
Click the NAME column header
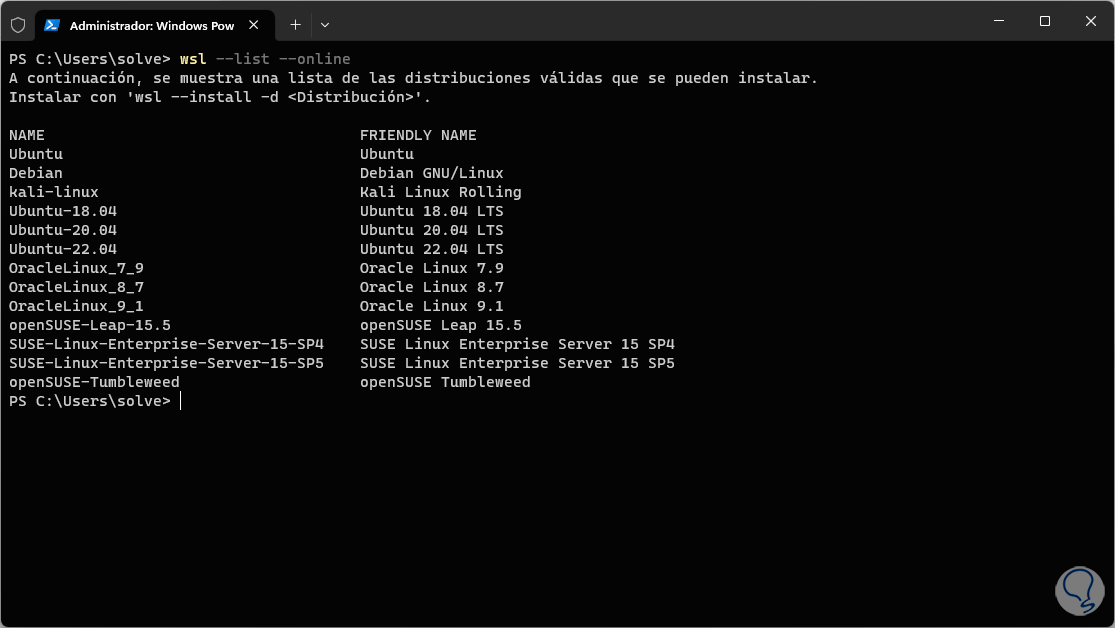click(27, 135)
